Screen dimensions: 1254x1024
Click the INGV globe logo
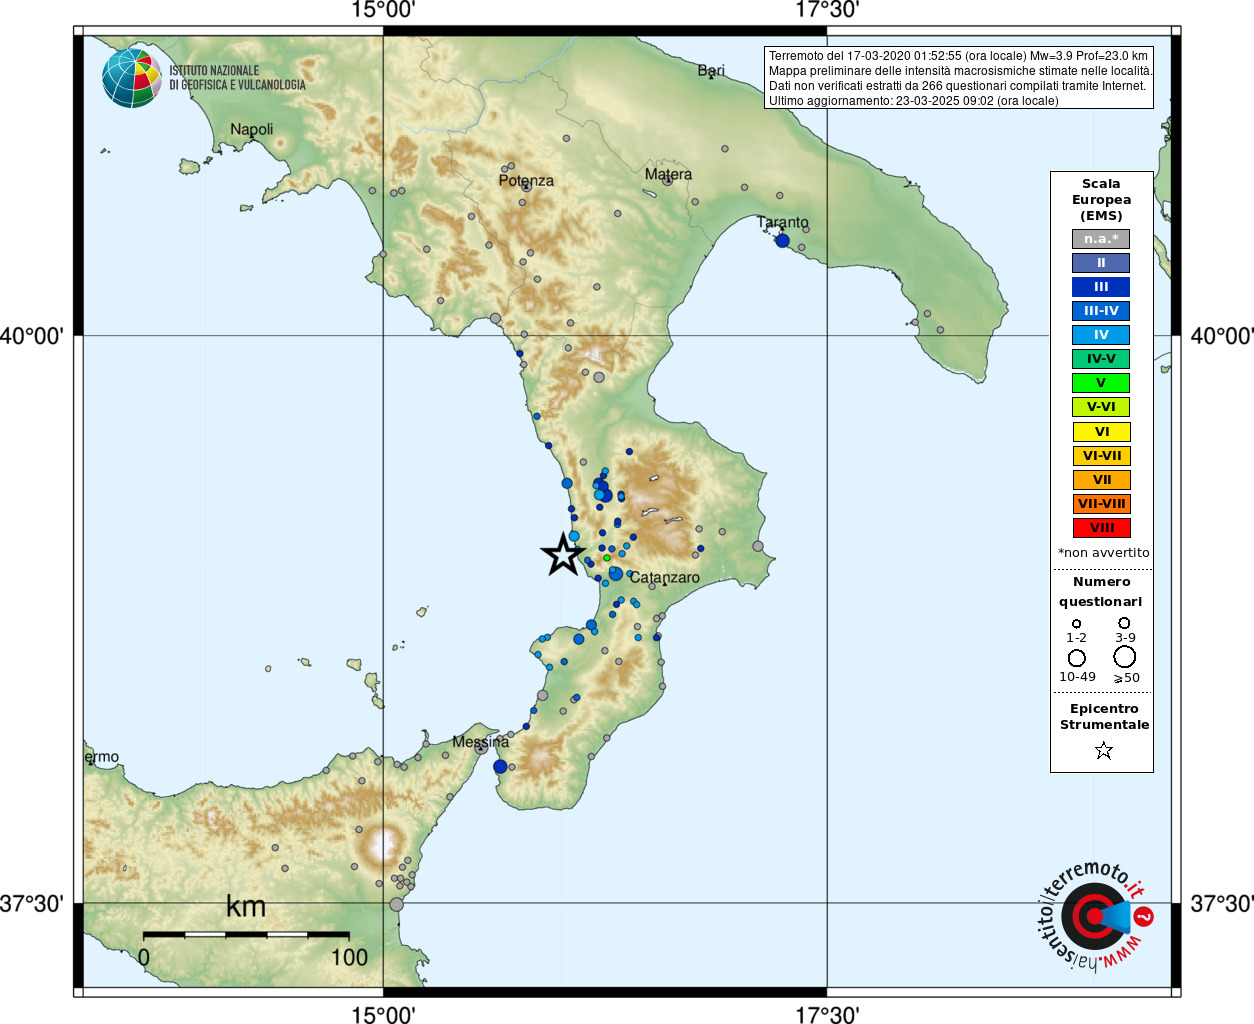(x=132, y=78)
